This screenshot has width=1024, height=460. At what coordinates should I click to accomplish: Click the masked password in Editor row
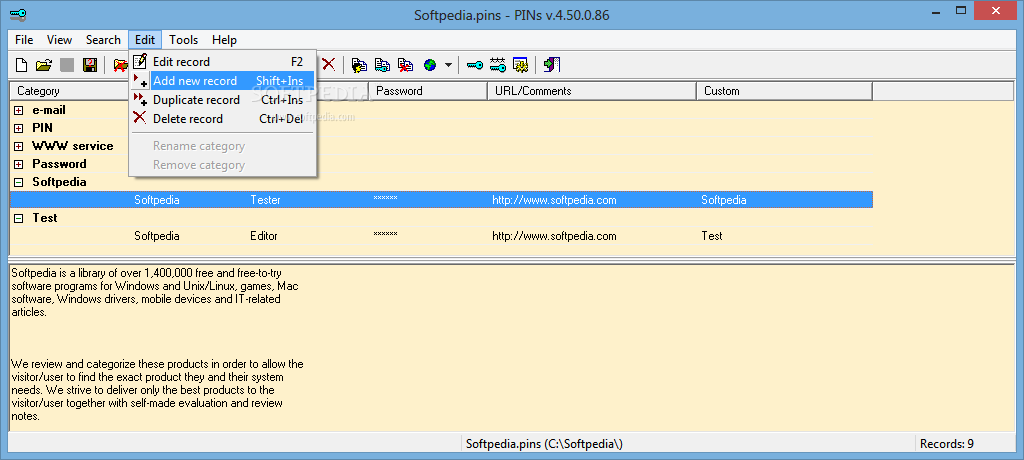click(x=385, y=234)
